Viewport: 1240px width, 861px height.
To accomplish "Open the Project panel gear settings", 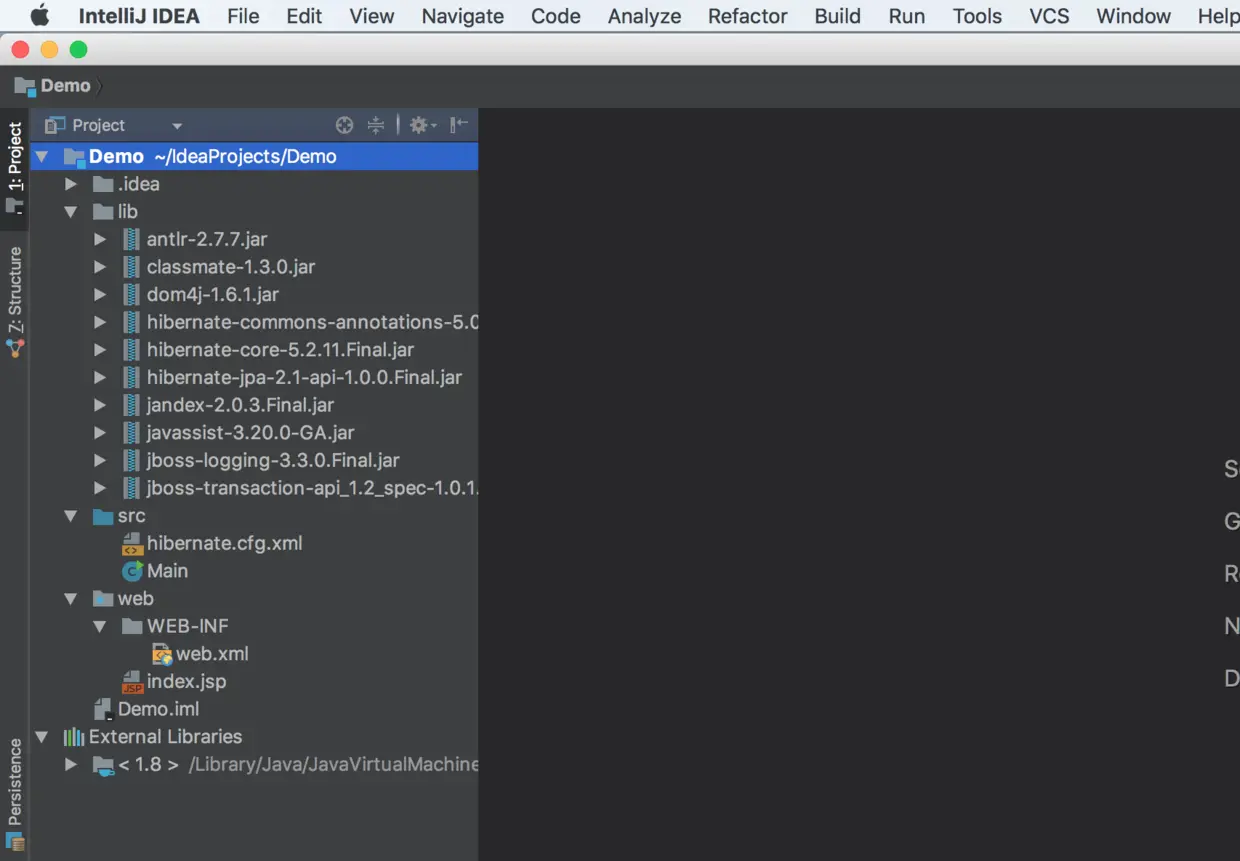I will (x=422, y=125).
